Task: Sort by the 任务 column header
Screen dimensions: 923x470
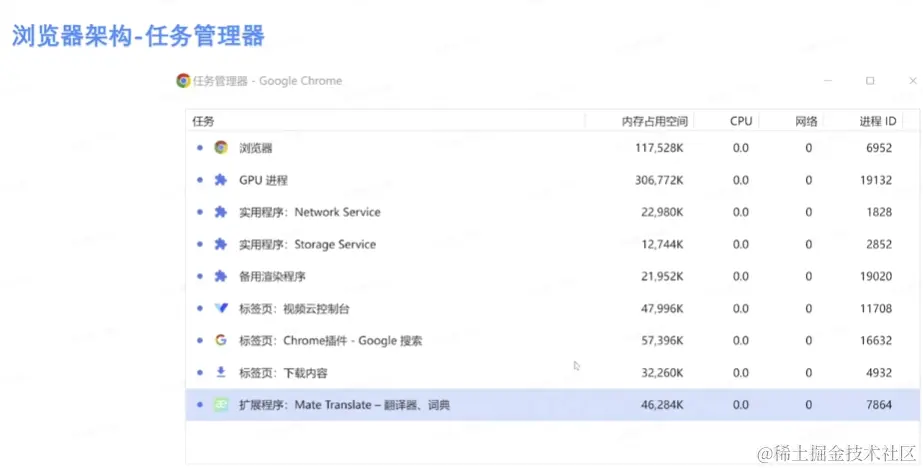Action: click(386, 121)
